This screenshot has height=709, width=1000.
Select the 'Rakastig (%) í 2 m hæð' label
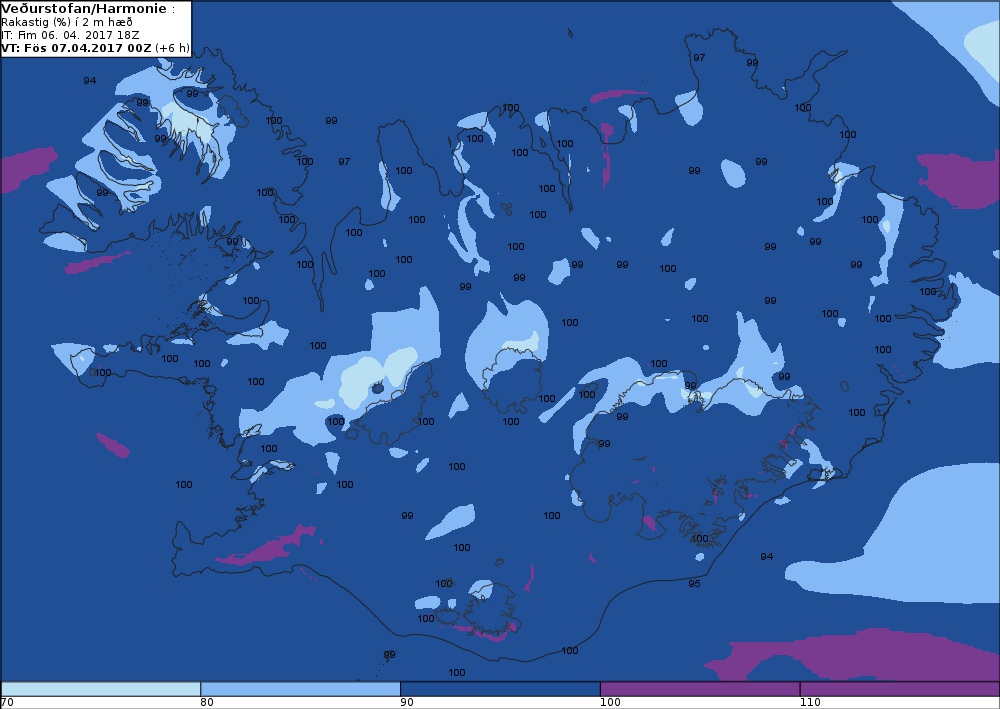pyautogui.click(x=67, y=22)
